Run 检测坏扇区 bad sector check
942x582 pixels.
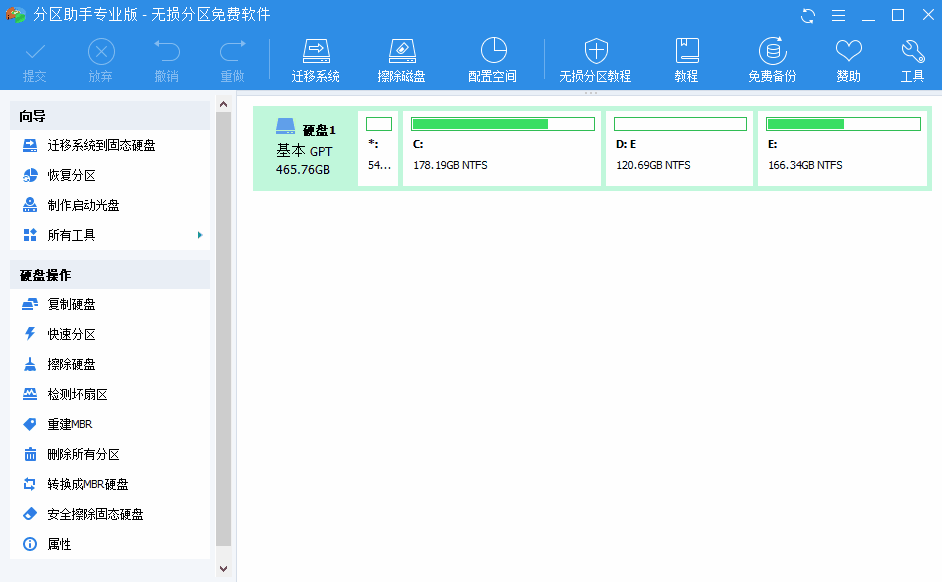(x=110, y=395)
